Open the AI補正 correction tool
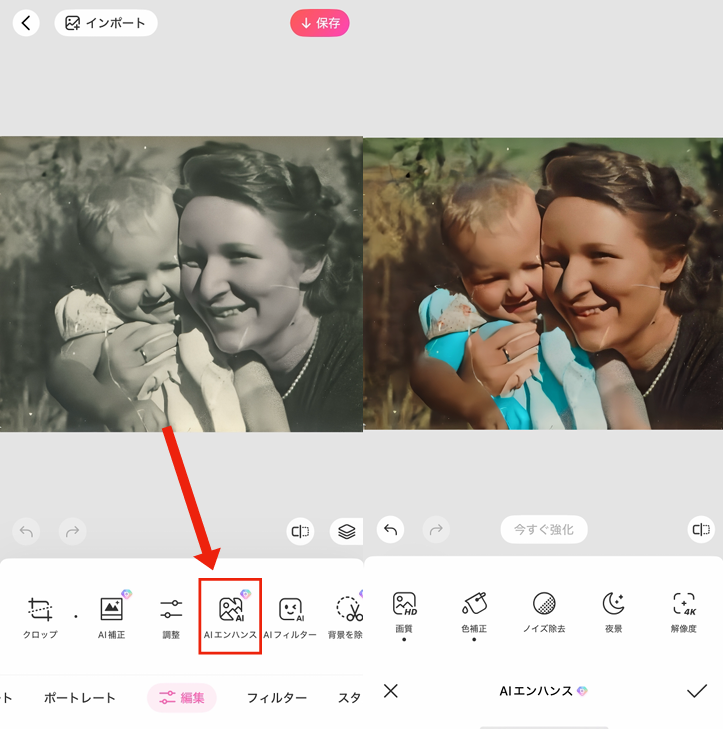The height and width of the screenshot is (729, 723). pos(111,615)
